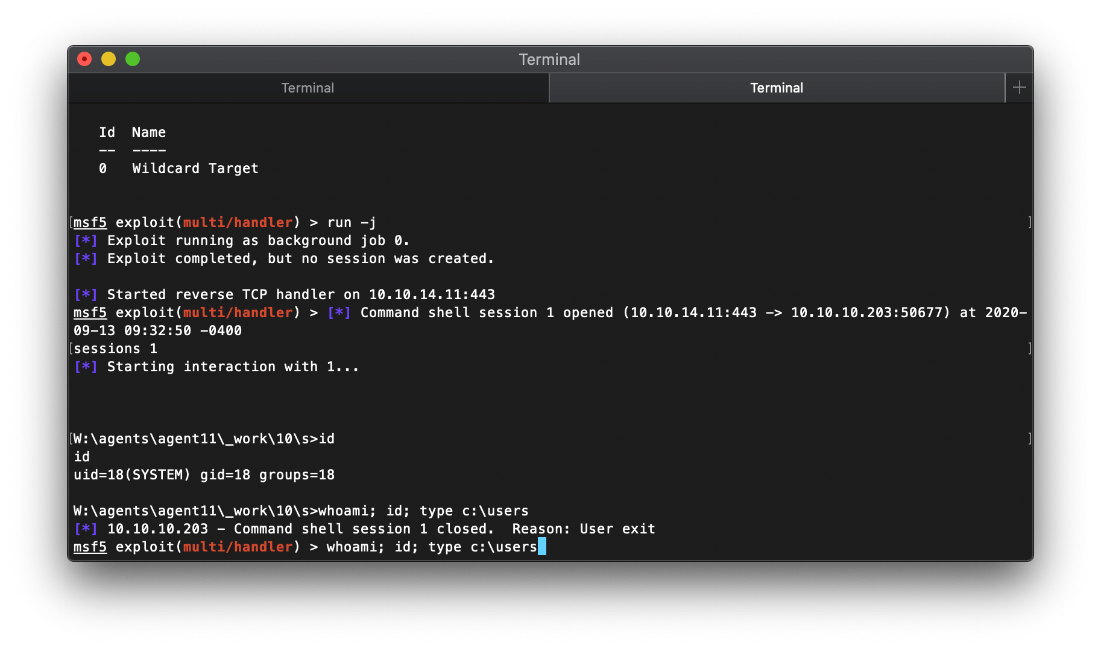Maximize the Terminal window with green button
The image size is (1101, 650).
pos(132,59)
